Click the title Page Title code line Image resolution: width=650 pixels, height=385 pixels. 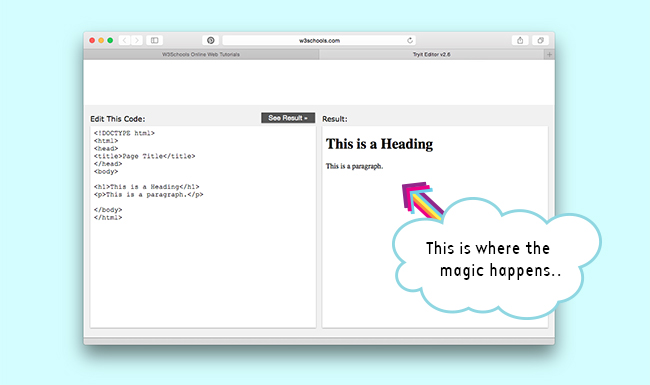[x=144, y=156]
